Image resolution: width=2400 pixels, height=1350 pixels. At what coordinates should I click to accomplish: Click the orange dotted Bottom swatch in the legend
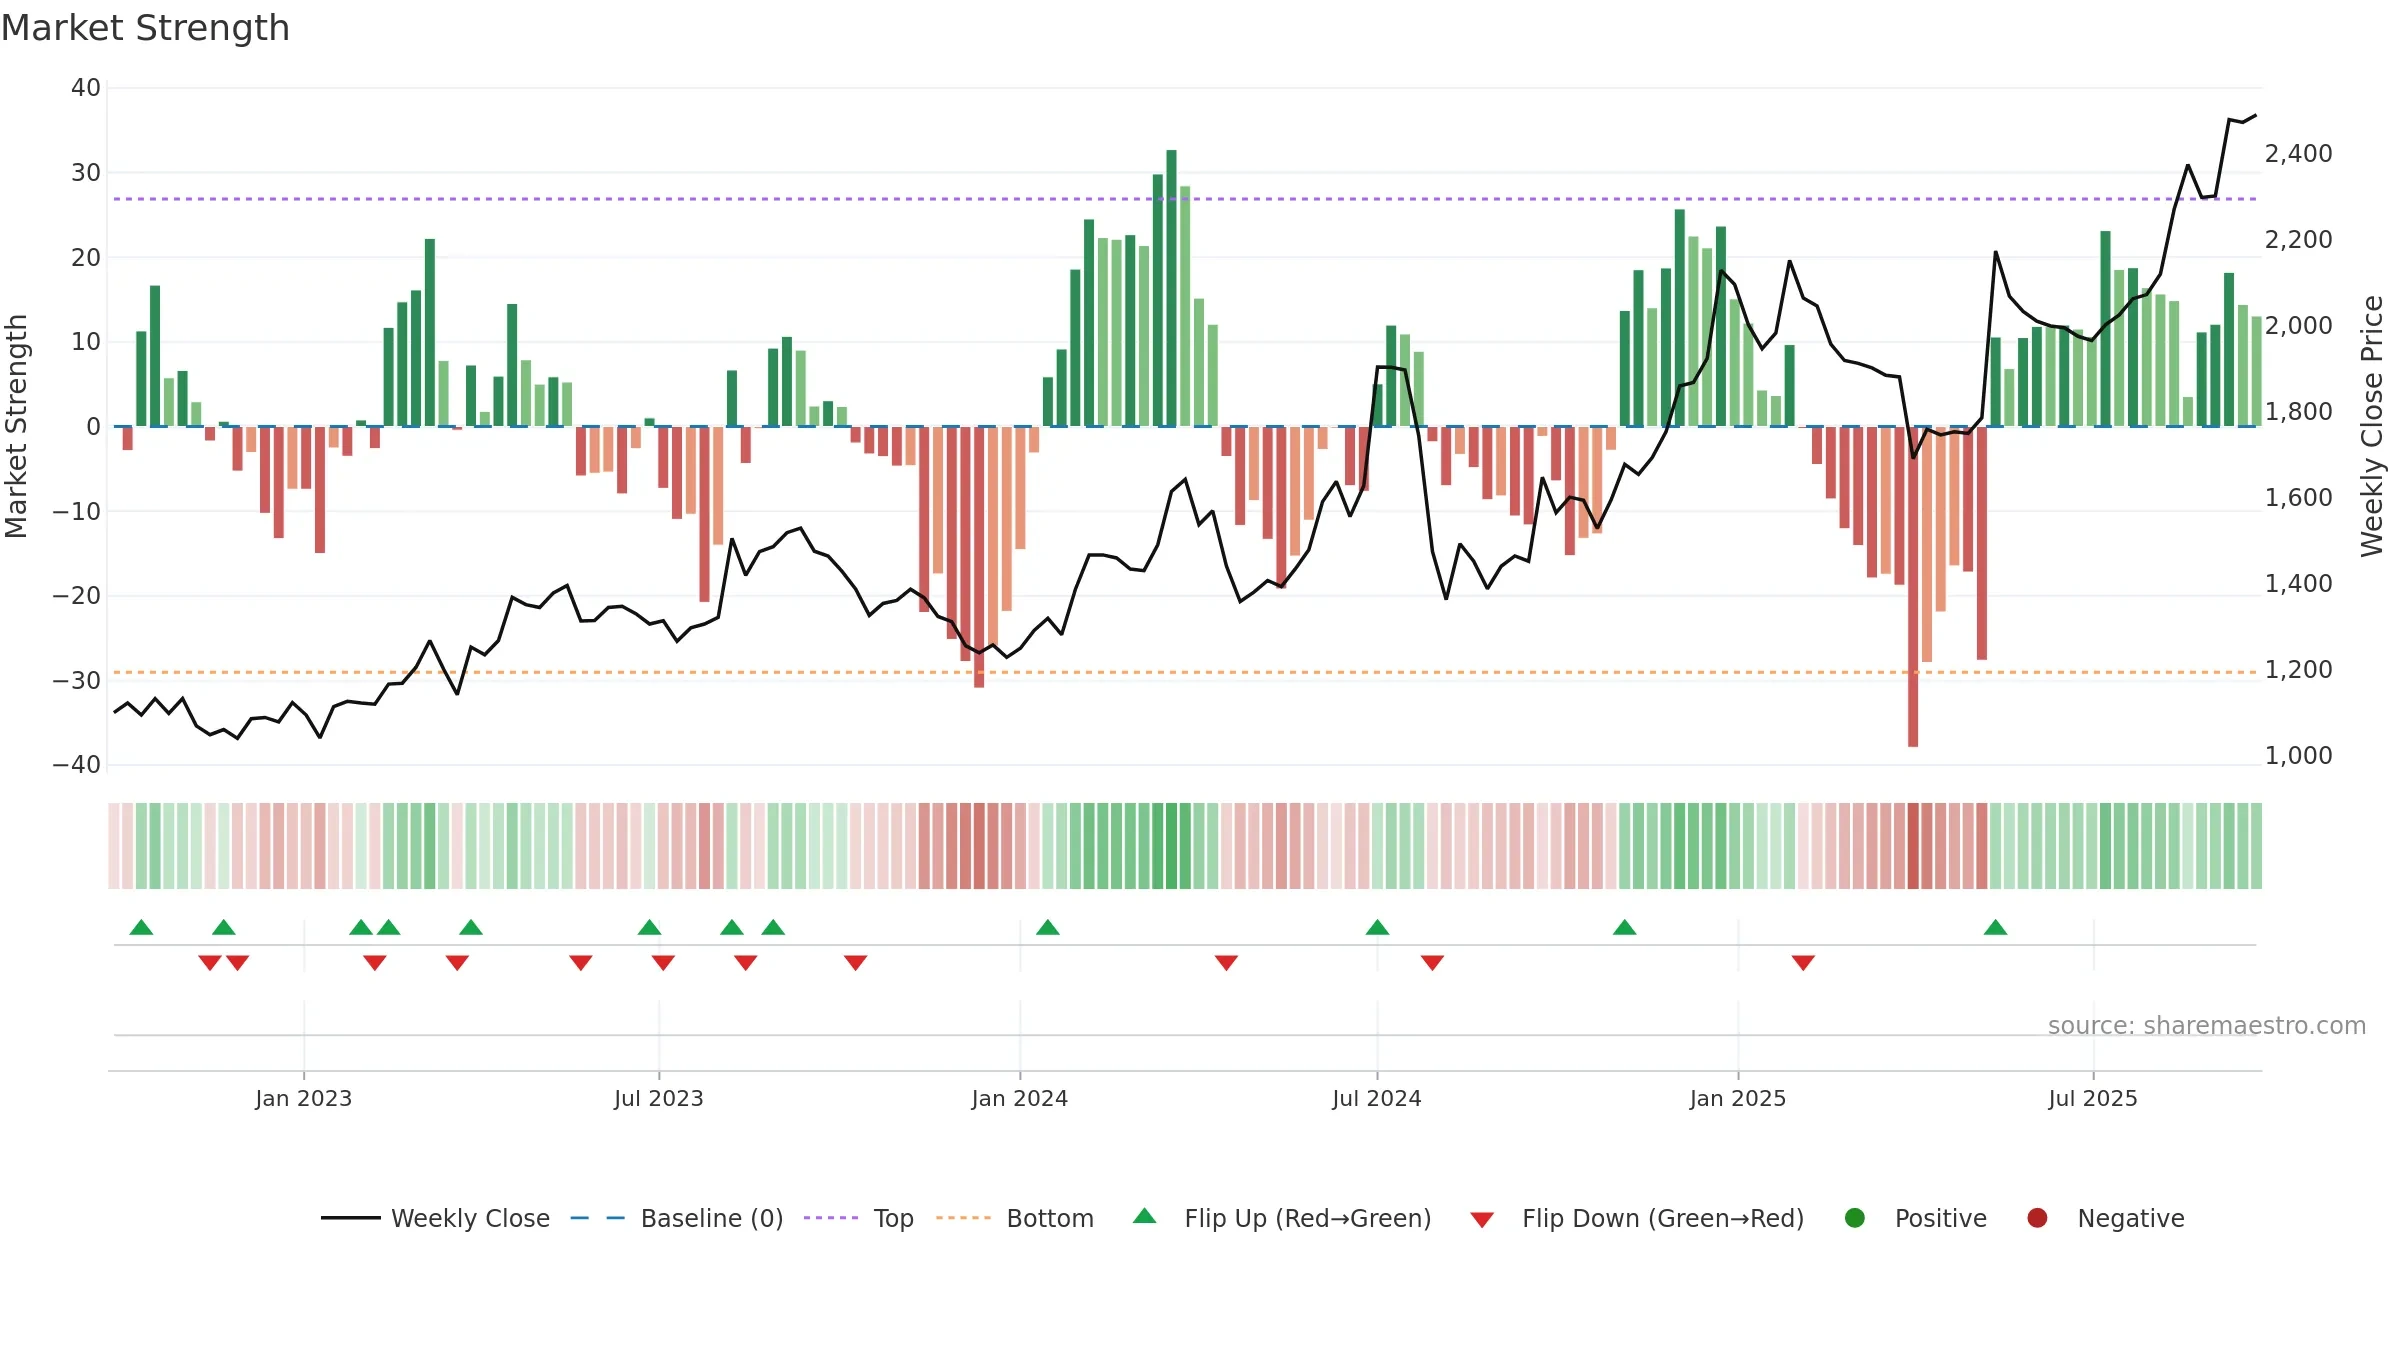pos(964,1218)
